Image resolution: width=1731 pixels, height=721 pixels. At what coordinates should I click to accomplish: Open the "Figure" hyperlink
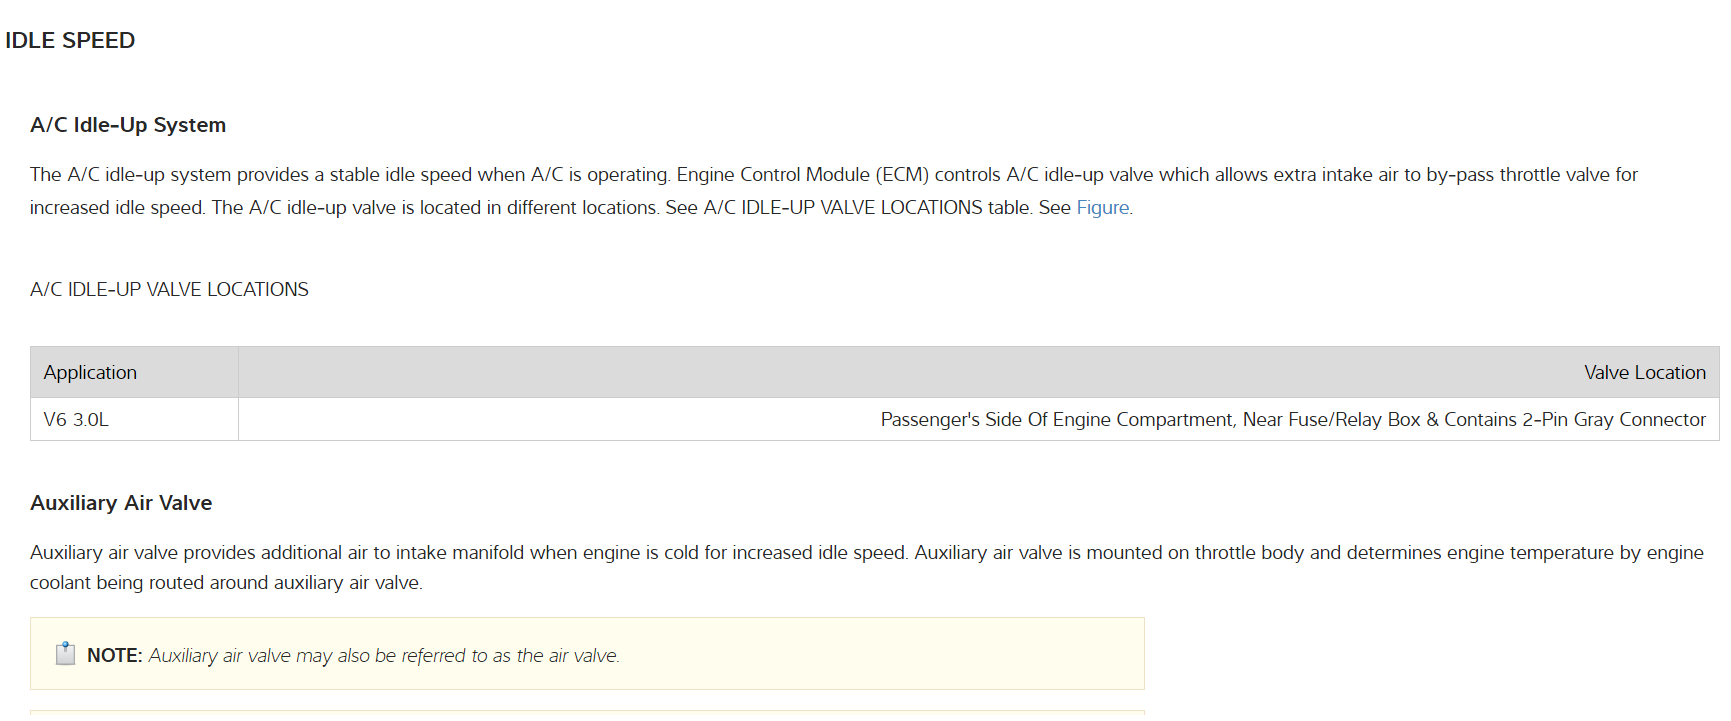(1102, 208)
